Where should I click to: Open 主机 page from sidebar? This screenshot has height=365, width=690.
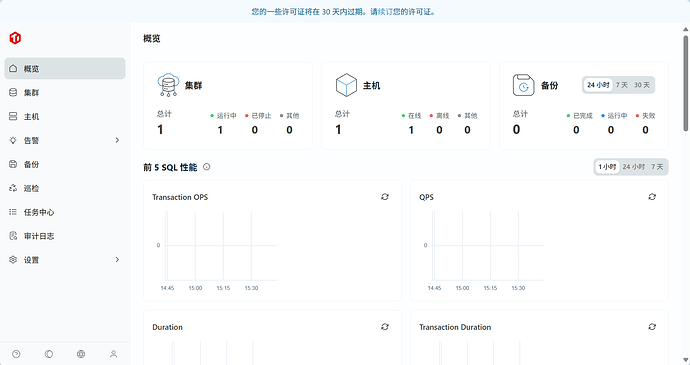tap(65, 116)
